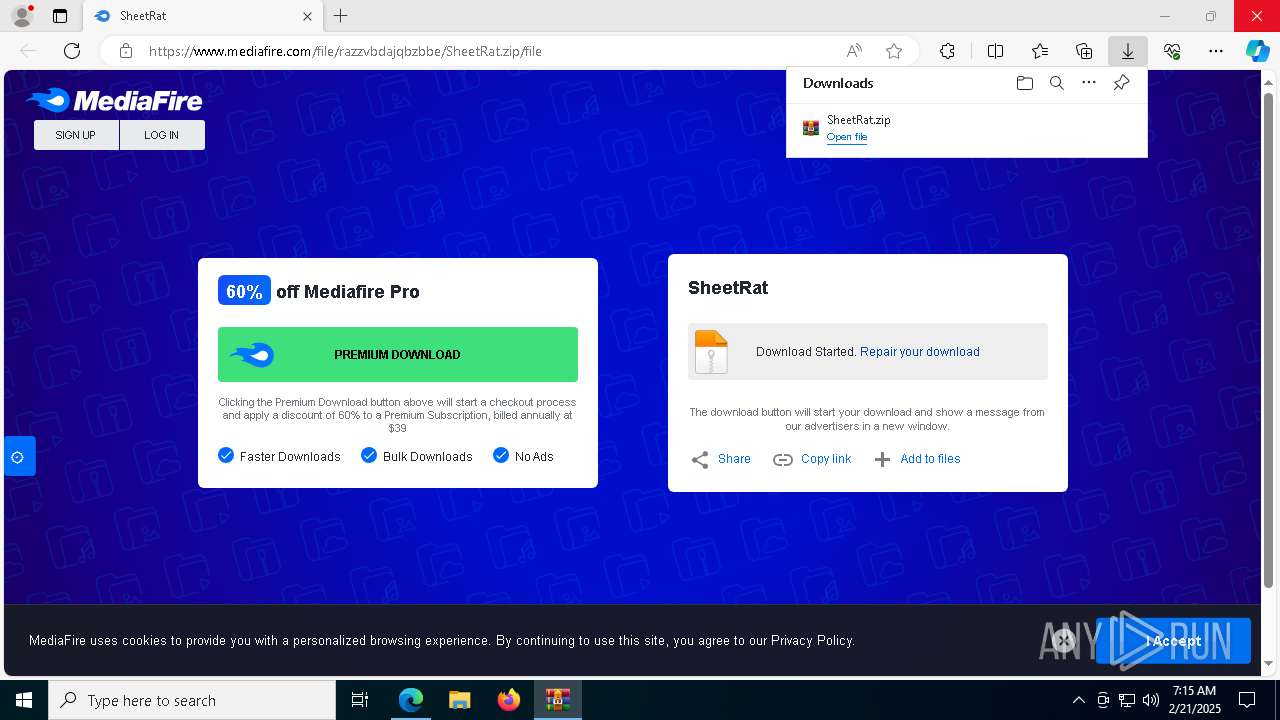Pin the Downloads panel
The image size is (1280, 720).
coord(1121,83)
